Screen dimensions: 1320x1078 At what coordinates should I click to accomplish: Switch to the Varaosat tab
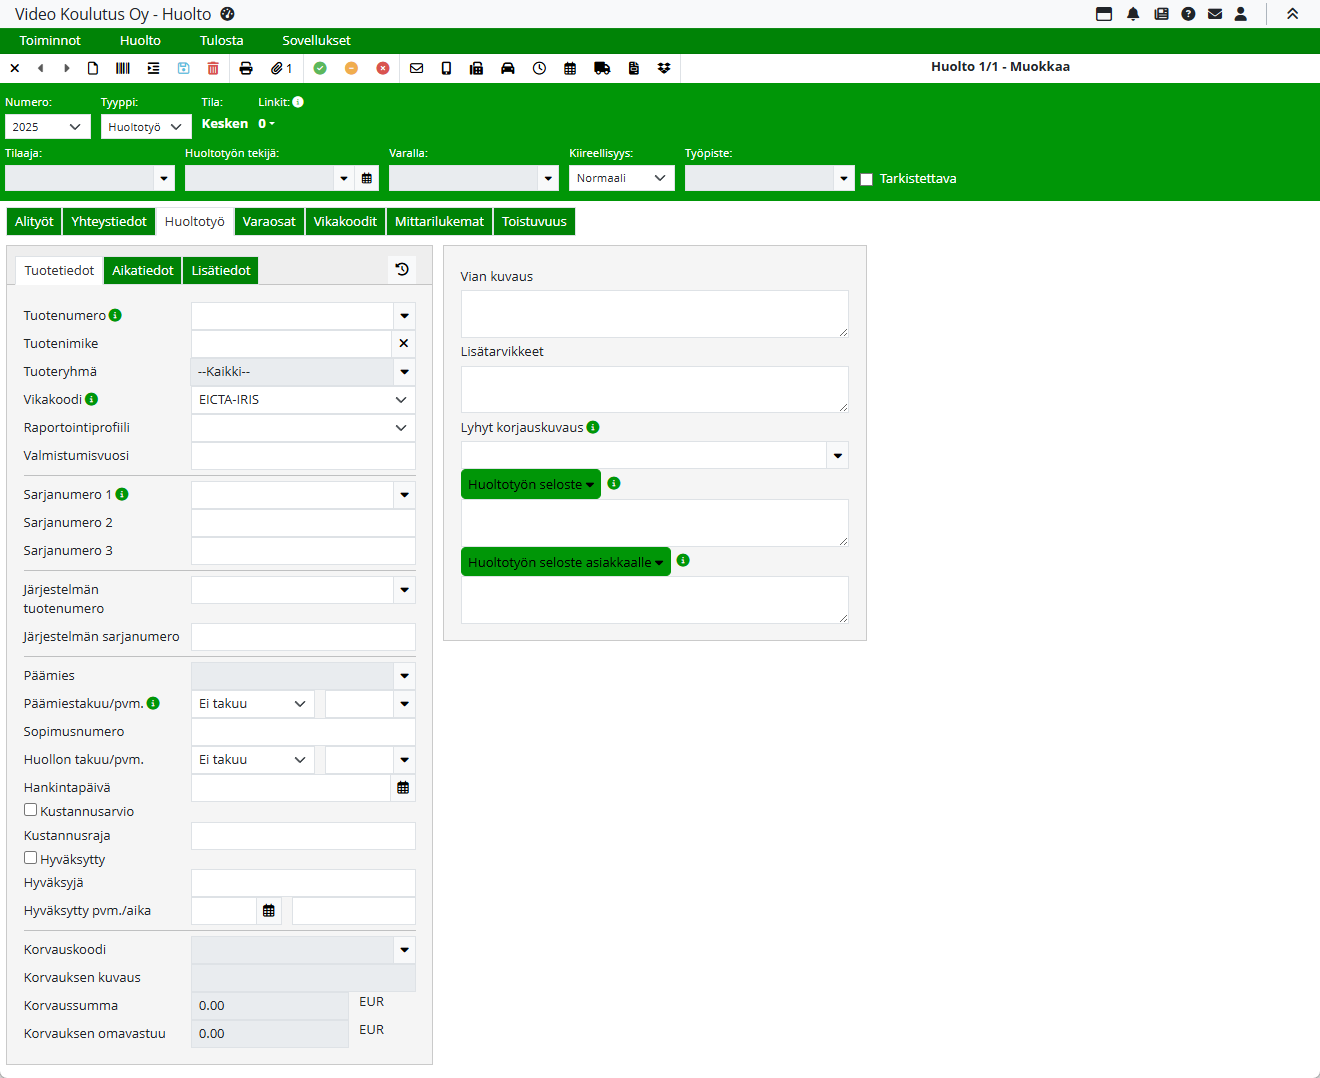click(269, 222)
